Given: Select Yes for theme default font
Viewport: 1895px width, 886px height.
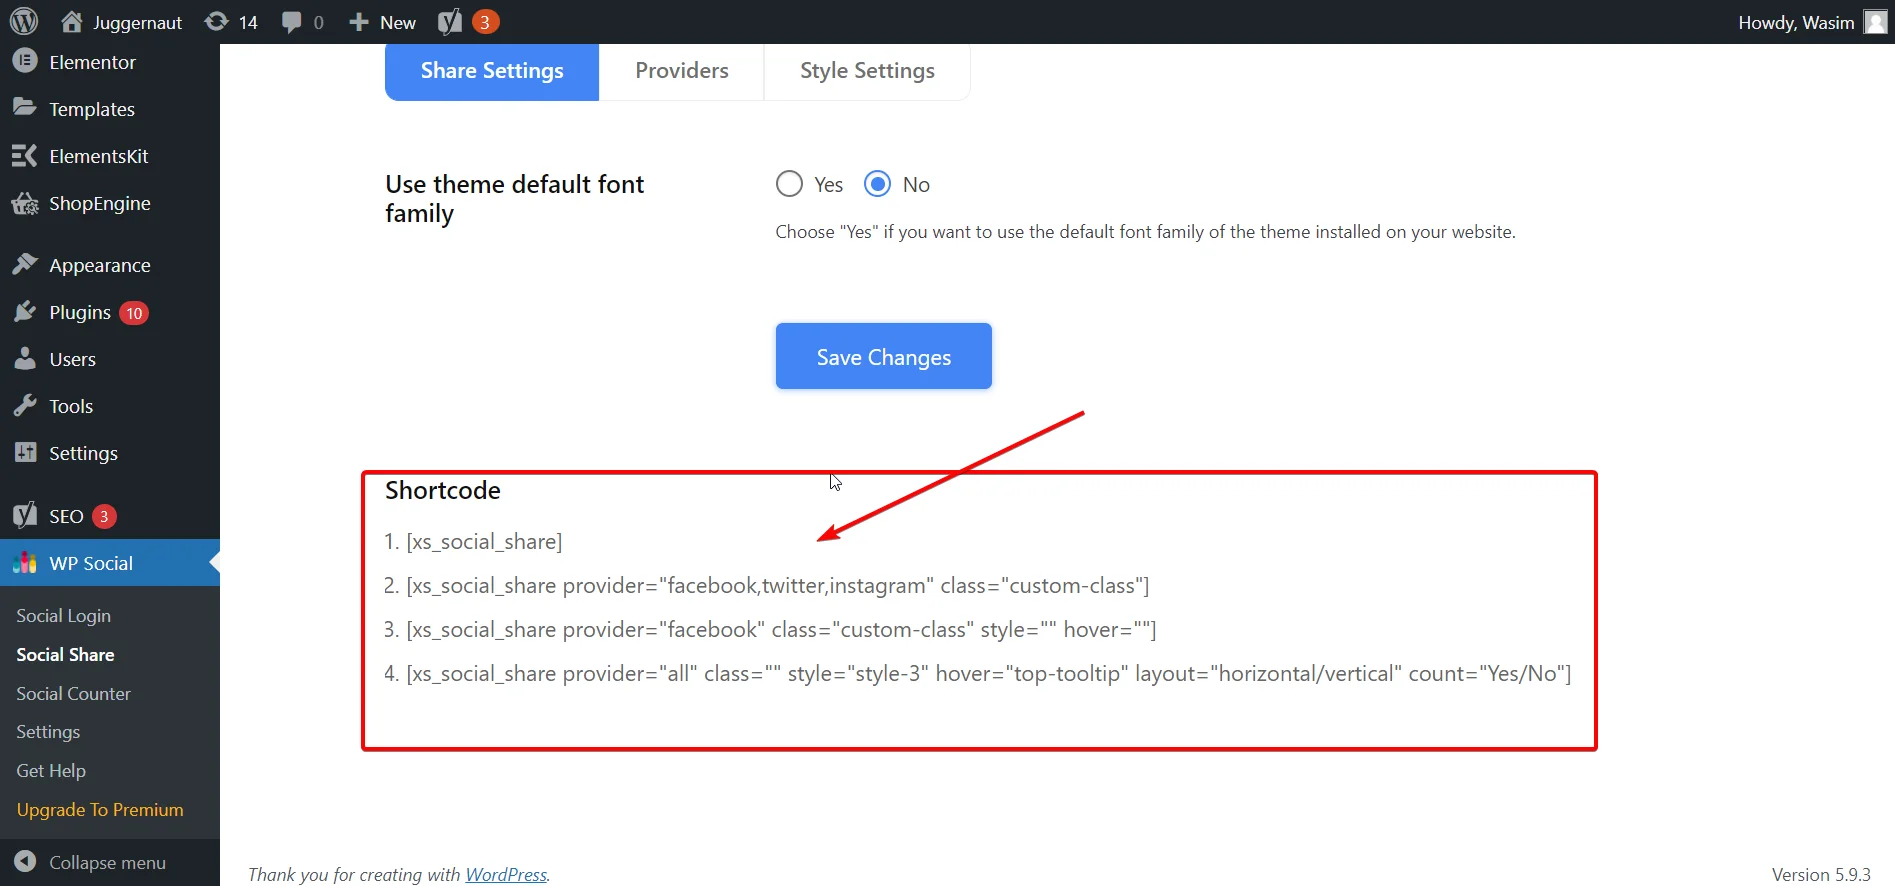Looking at the screenshot, I should [x=789, y=184].
